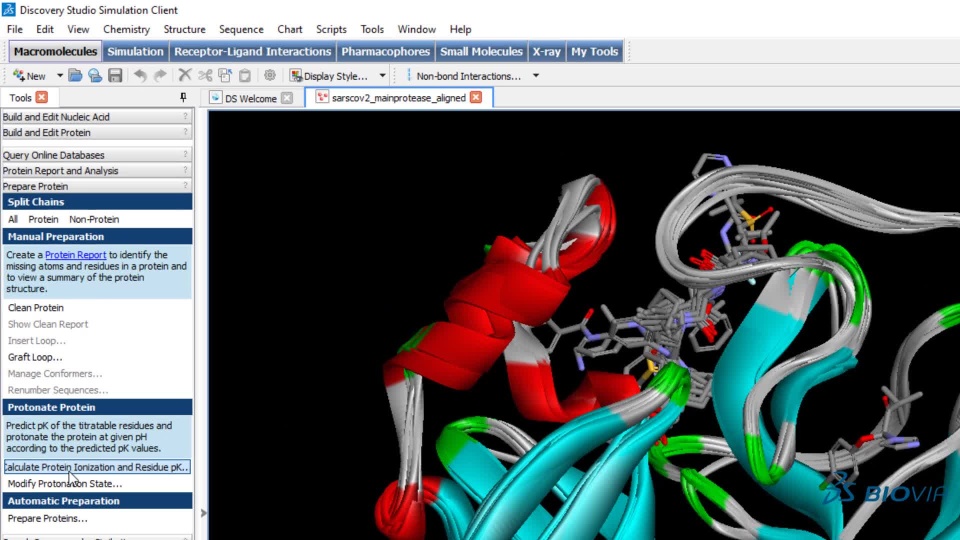The image size is (960, 540).
Task: Switch to the X-ray tab
Action: (x=547, y=51)
